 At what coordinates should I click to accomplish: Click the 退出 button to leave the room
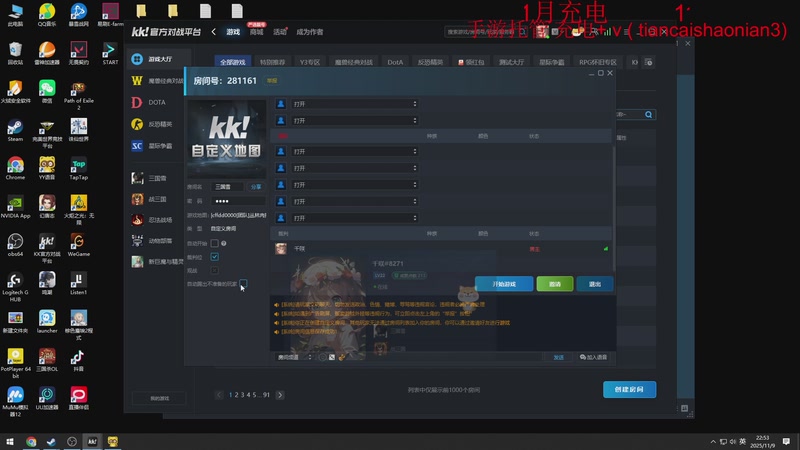click(594, 284)
